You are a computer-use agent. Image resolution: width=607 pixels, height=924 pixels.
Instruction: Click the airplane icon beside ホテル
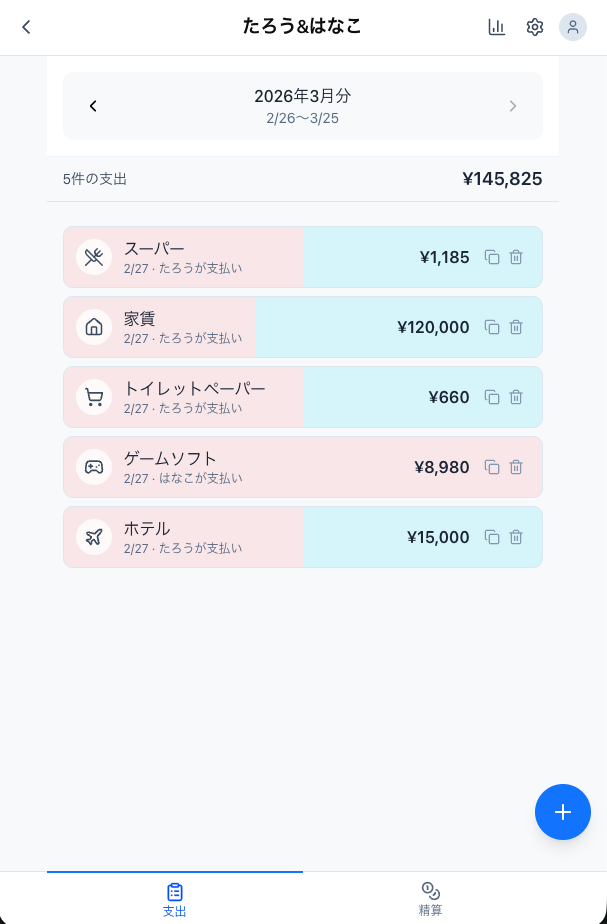click(x=93, y=537)
